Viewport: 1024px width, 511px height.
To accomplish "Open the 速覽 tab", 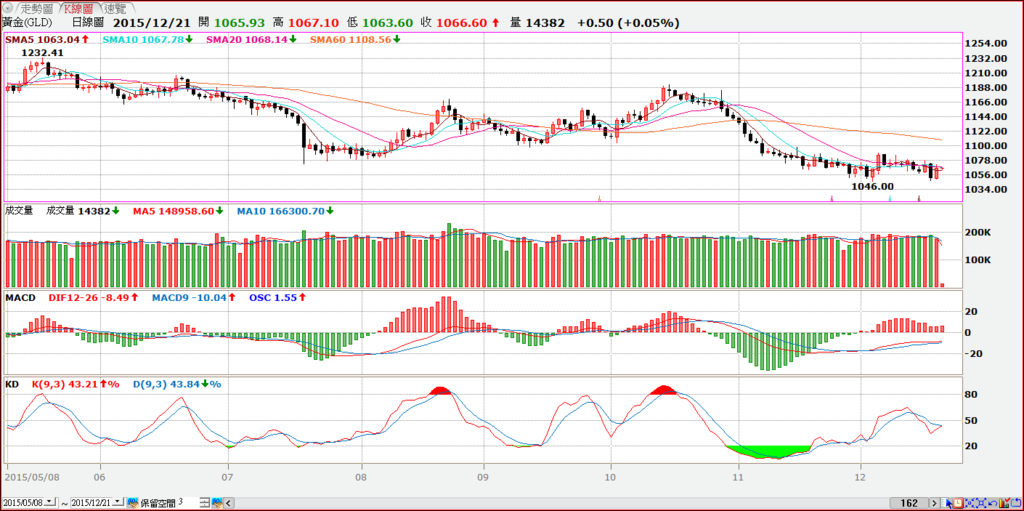I will point(117,8).
